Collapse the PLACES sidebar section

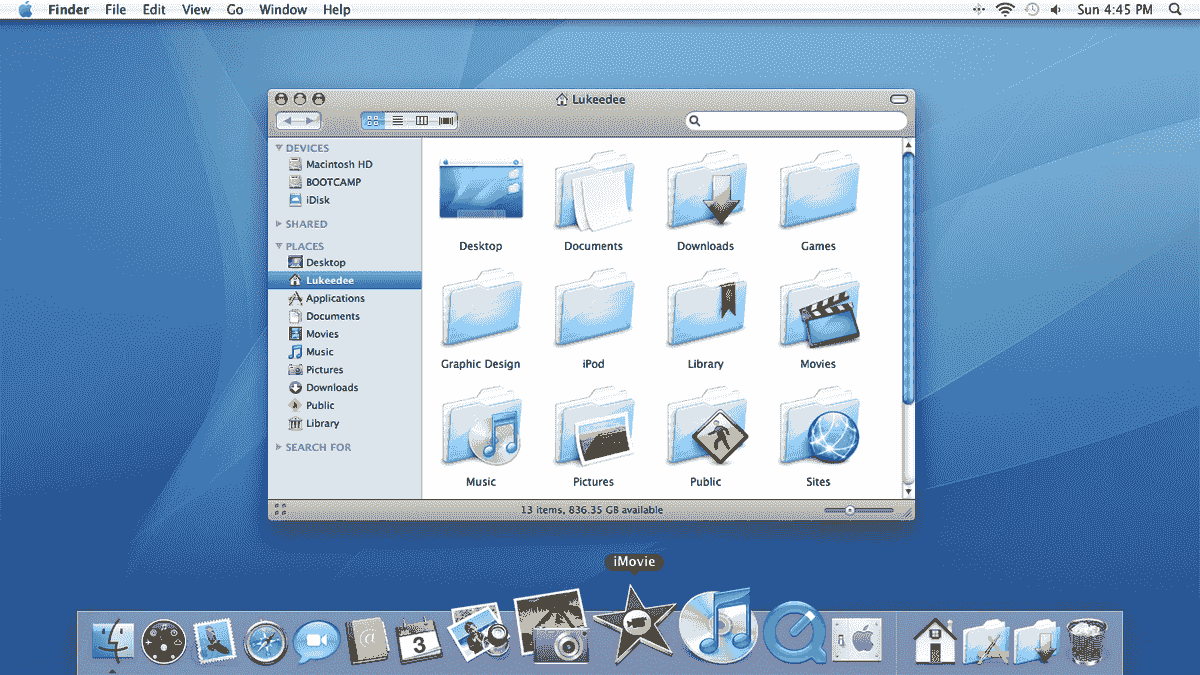(x=280, y=246)
